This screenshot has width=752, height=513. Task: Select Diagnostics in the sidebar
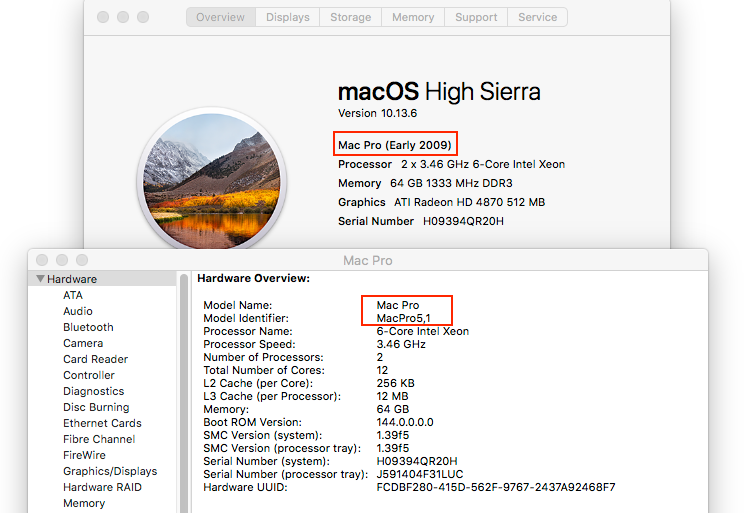(94, 391)
